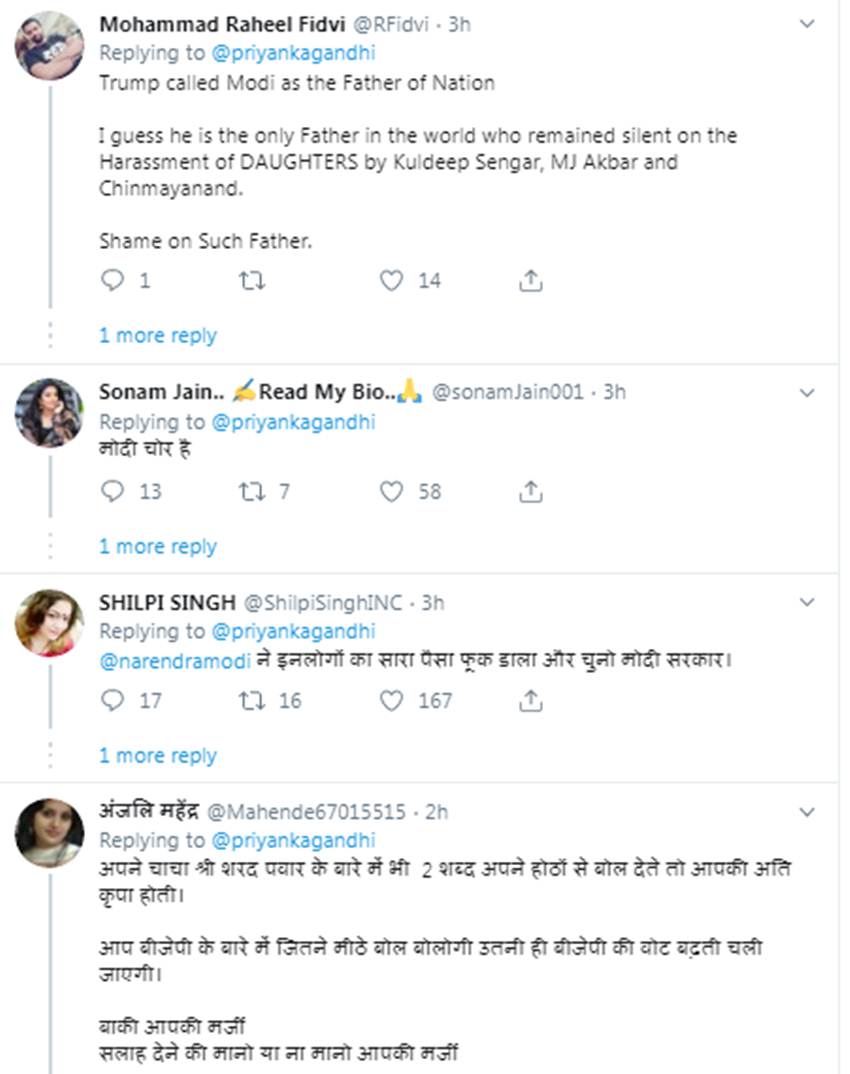
Task: Open more options on Mohammad Raheel Fidvi's tweet
Action: pyautogui.click(x=807, y=25)
